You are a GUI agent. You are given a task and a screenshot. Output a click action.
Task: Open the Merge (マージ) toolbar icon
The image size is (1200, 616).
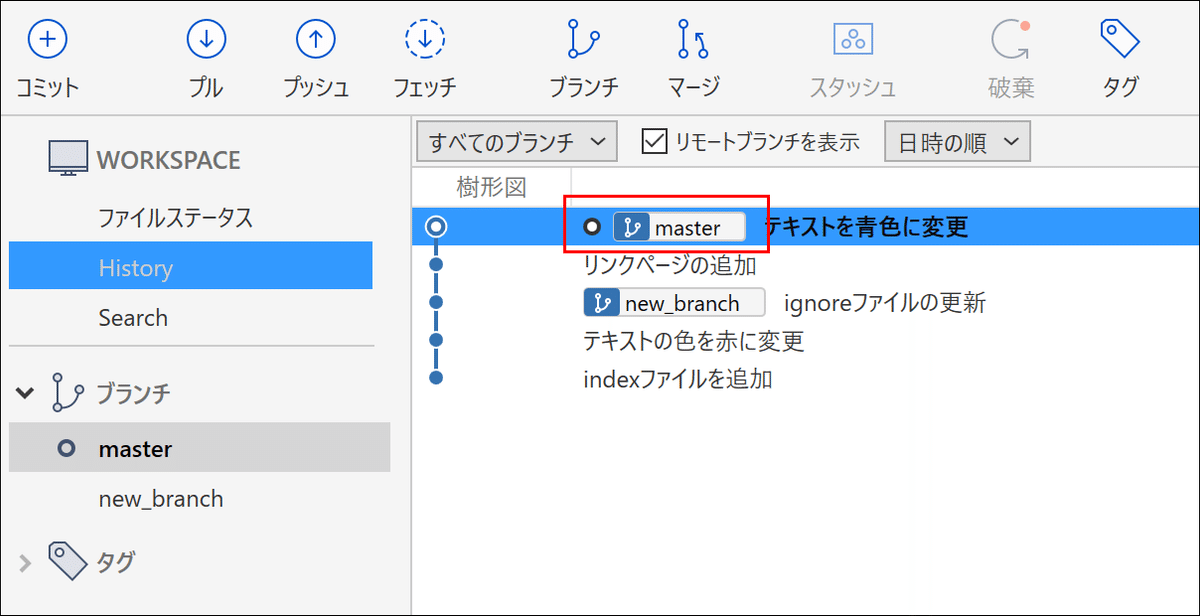point(693,40)
